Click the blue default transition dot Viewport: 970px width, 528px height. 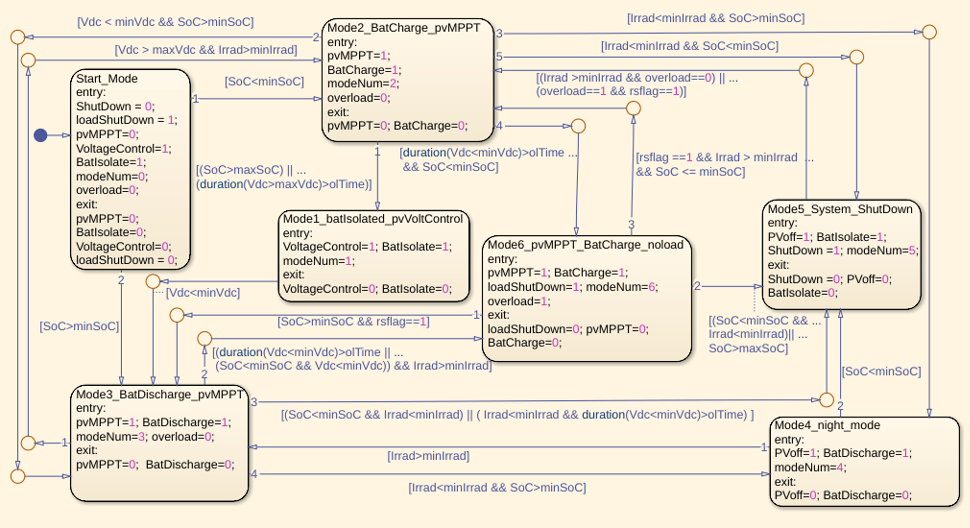(40, 135)
